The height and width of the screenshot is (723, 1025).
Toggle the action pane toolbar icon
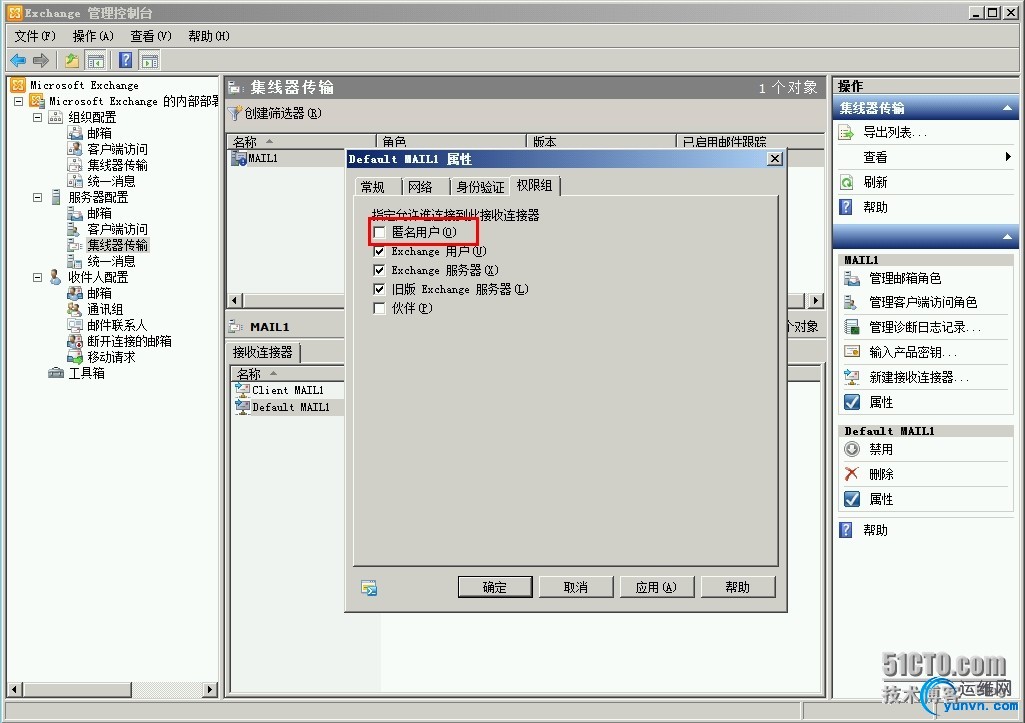(x=150, y=61)
